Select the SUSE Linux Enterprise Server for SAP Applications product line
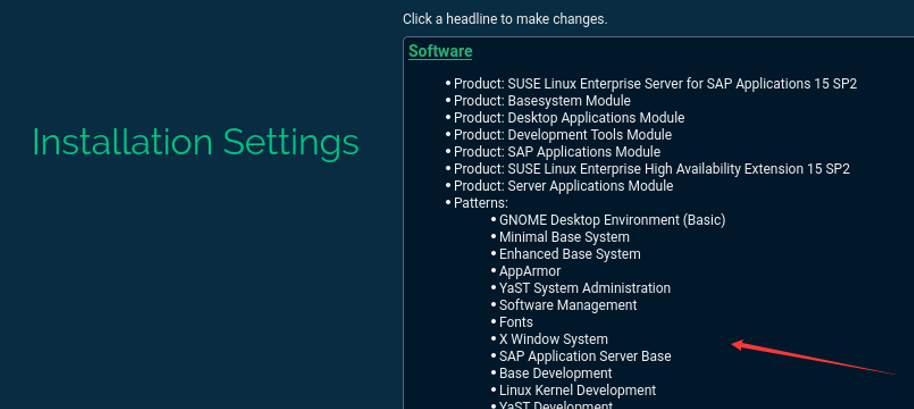The image size is (914, 409). click(x=655, y=84)
